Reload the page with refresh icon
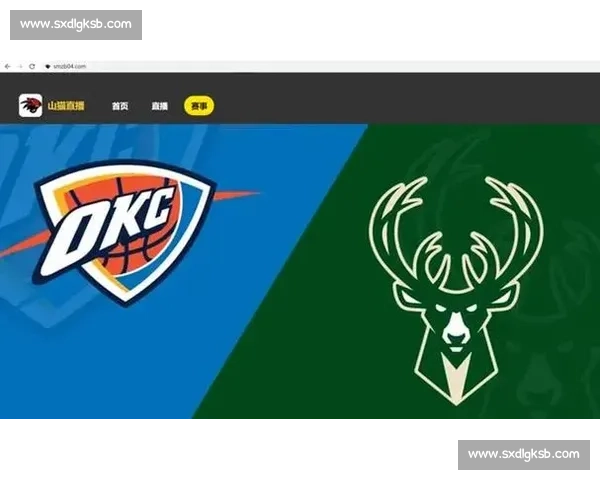 [32, 66]
